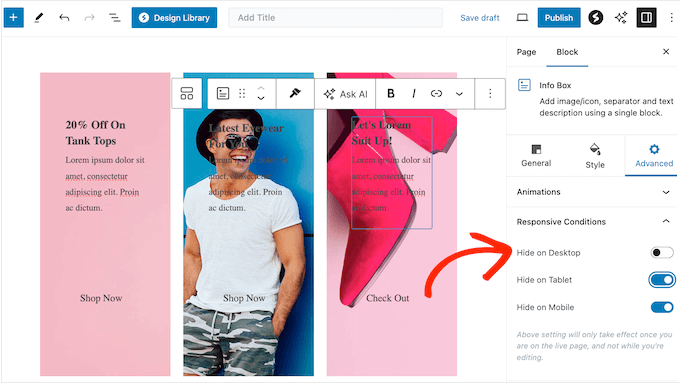Click the 'Hide on Desktop' label
This screenshot has width=680, height=384.
click(548, 253)
